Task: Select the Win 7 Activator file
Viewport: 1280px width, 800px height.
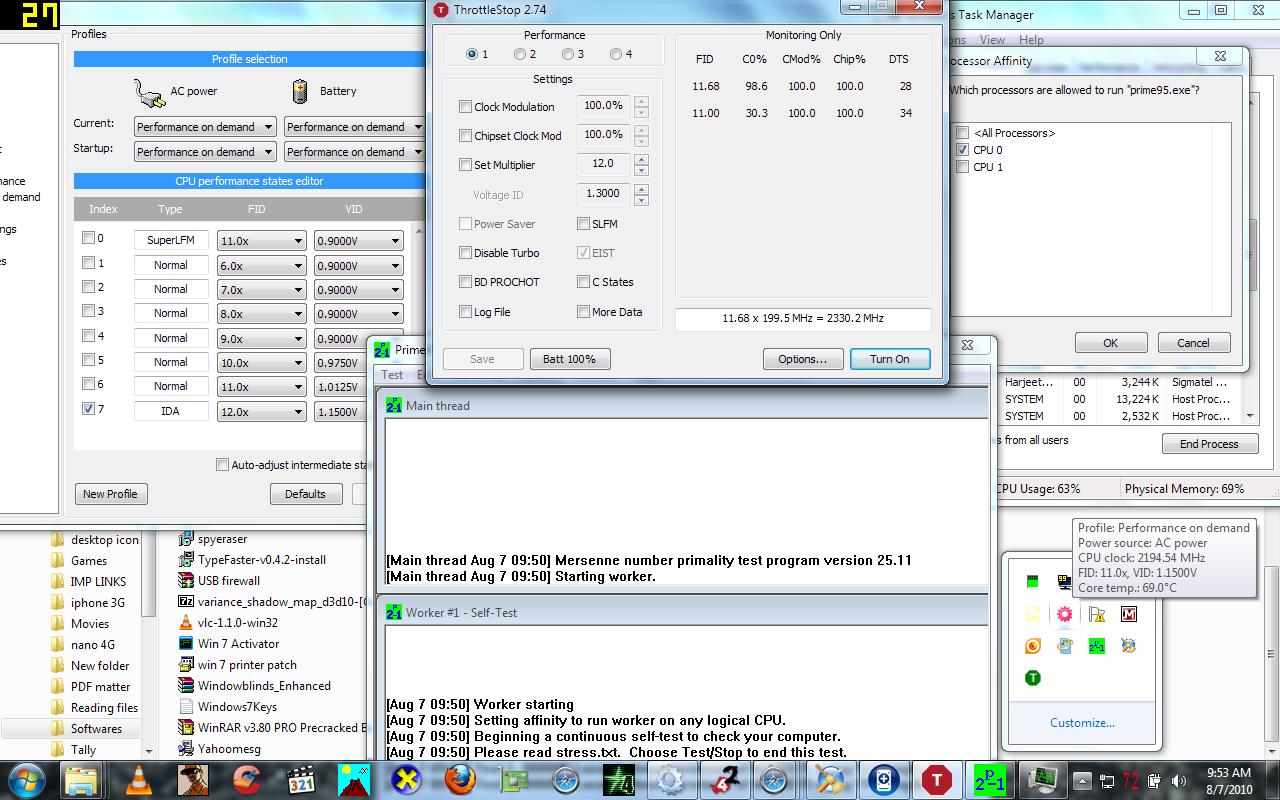Action: coord(228,644)
